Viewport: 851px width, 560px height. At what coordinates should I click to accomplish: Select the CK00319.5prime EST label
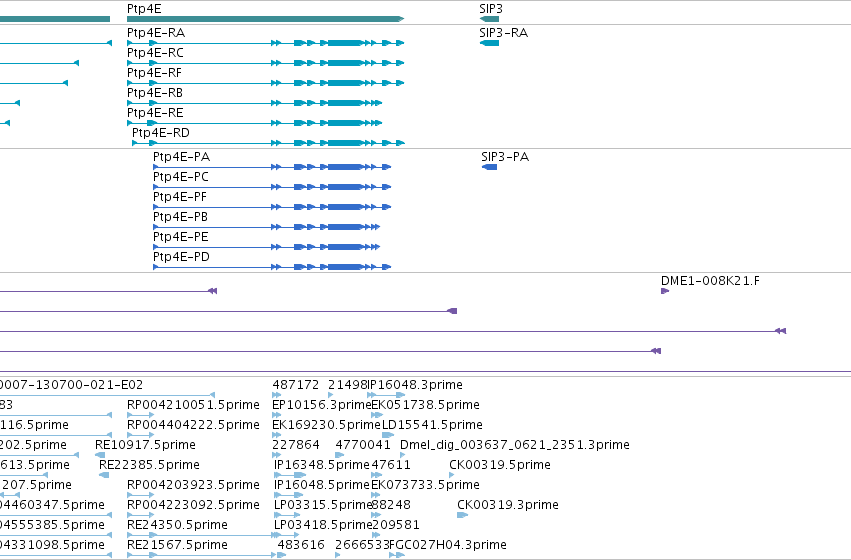click(500, 466)
